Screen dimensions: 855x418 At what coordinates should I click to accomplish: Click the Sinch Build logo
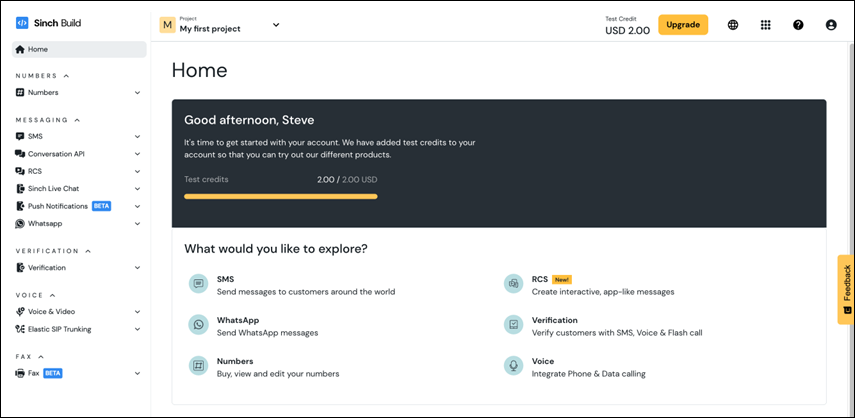tap(49, 22)
